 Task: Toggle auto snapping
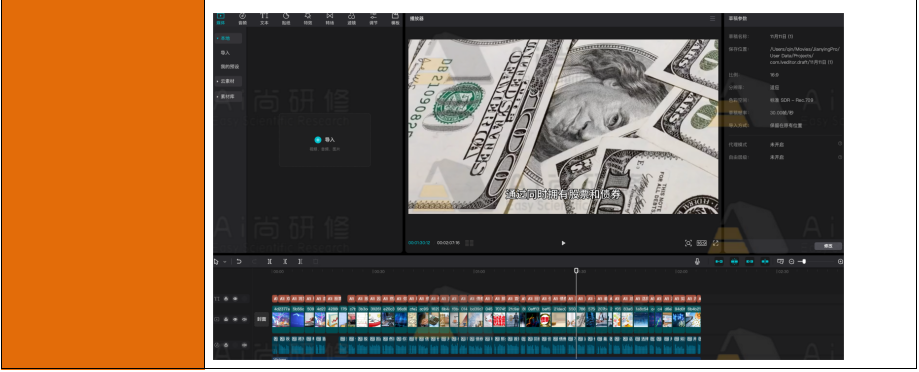(734, 262)
